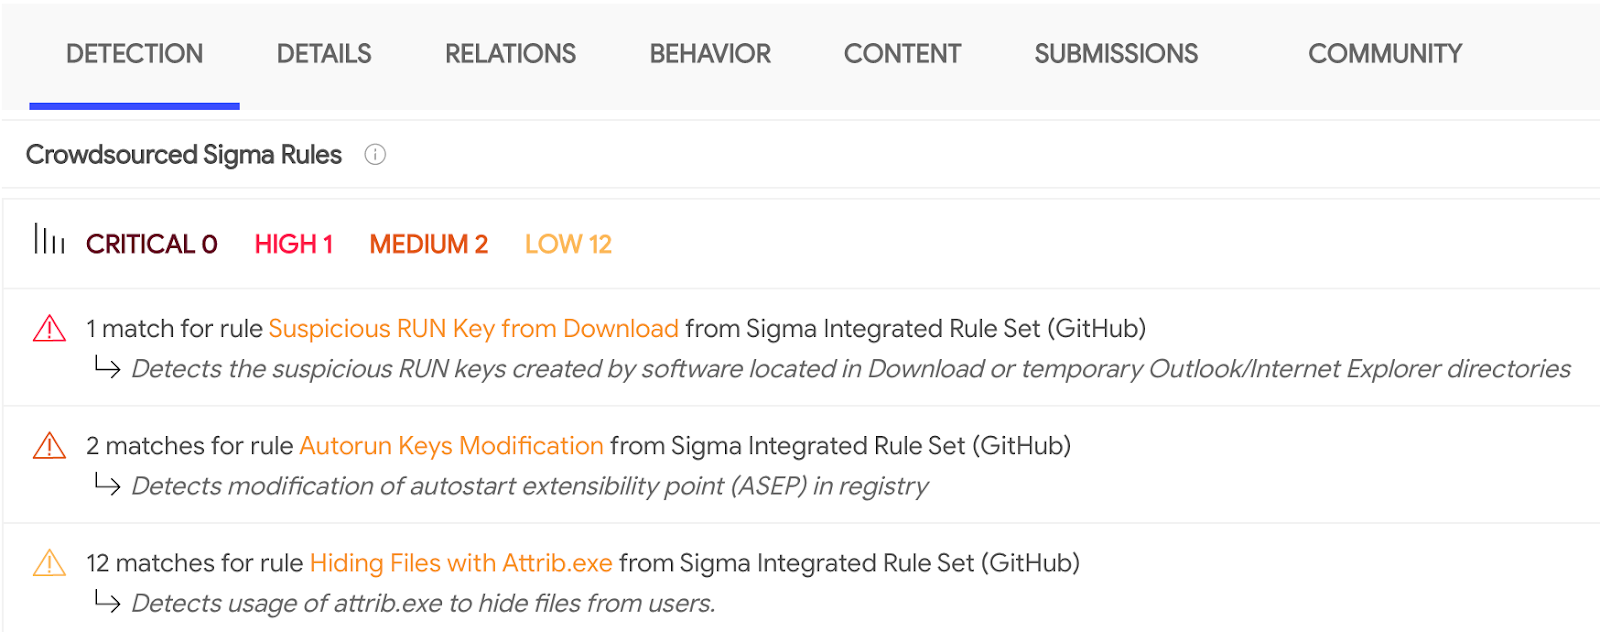
Task: Open the SUBMISSIONS tab
Action: 1116,54
